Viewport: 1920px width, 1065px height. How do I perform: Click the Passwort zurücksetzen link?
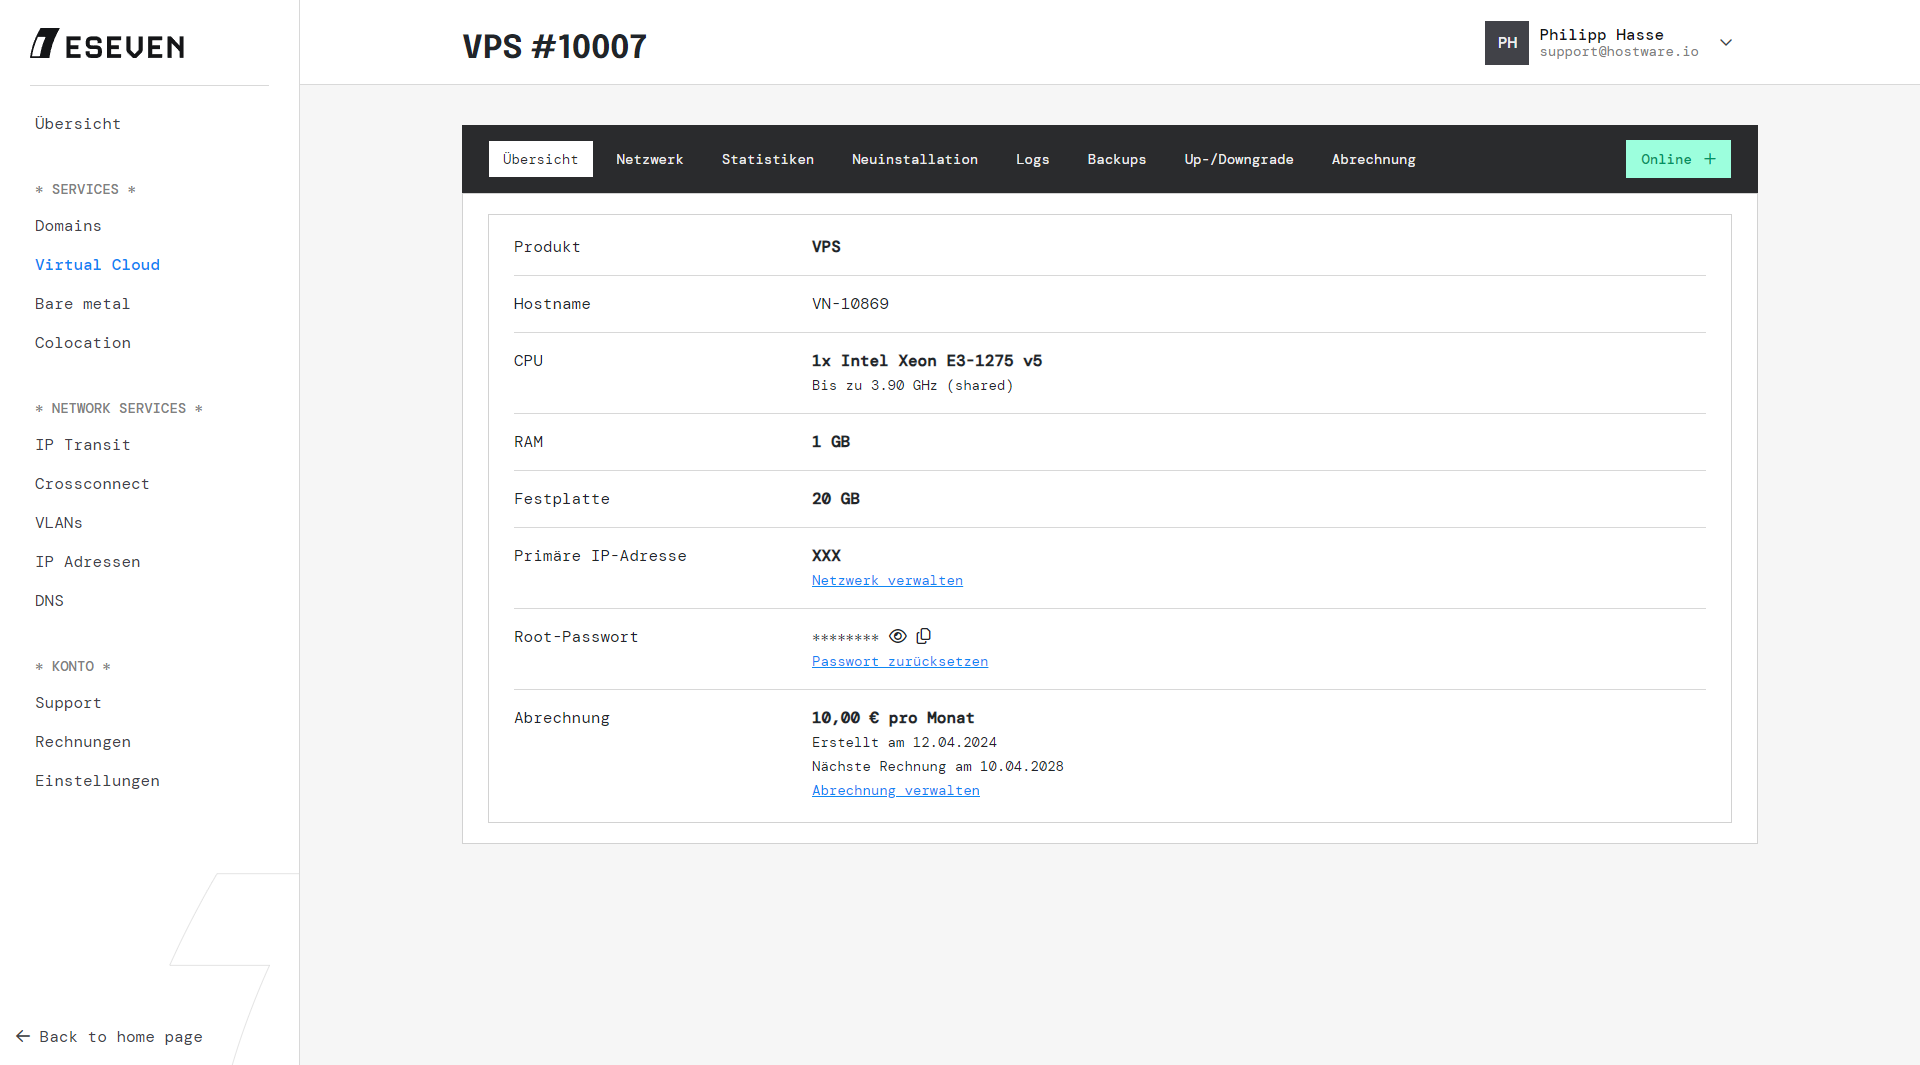tap(900, 662)
